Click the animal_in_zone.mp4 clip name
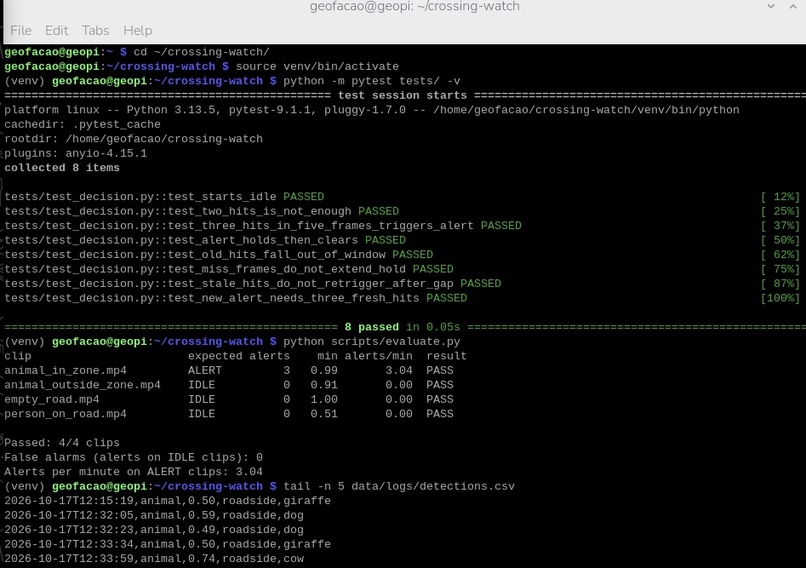The height and width of the screenshot is (568, 806). pos(65,370)
